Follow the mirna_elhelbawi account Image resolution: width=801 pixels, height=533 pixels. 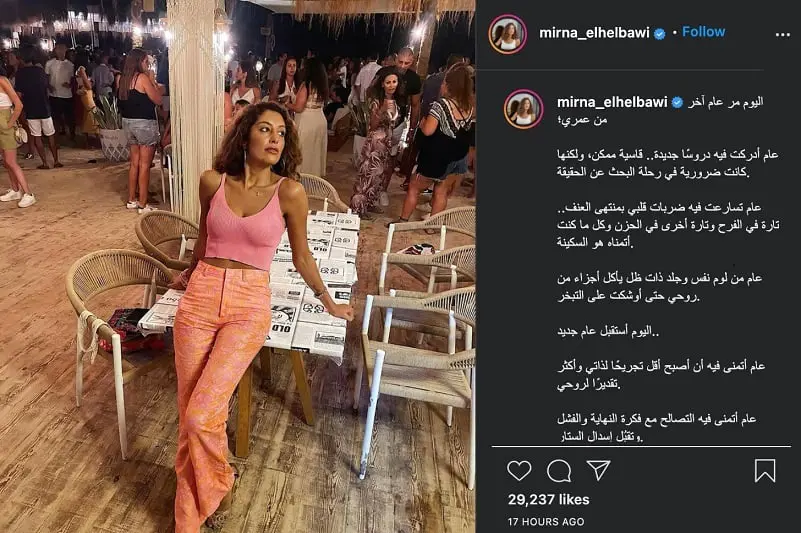point(703,32)
